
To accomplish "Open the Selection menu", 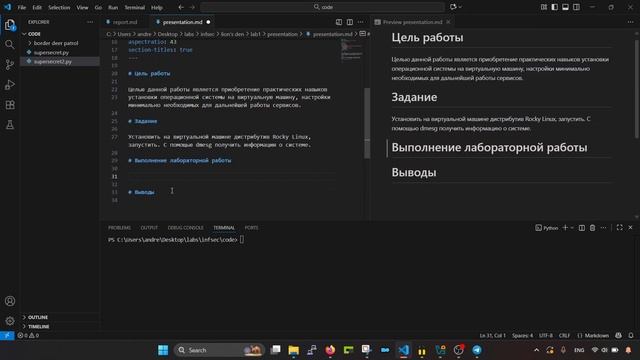I will coord(59,7).
